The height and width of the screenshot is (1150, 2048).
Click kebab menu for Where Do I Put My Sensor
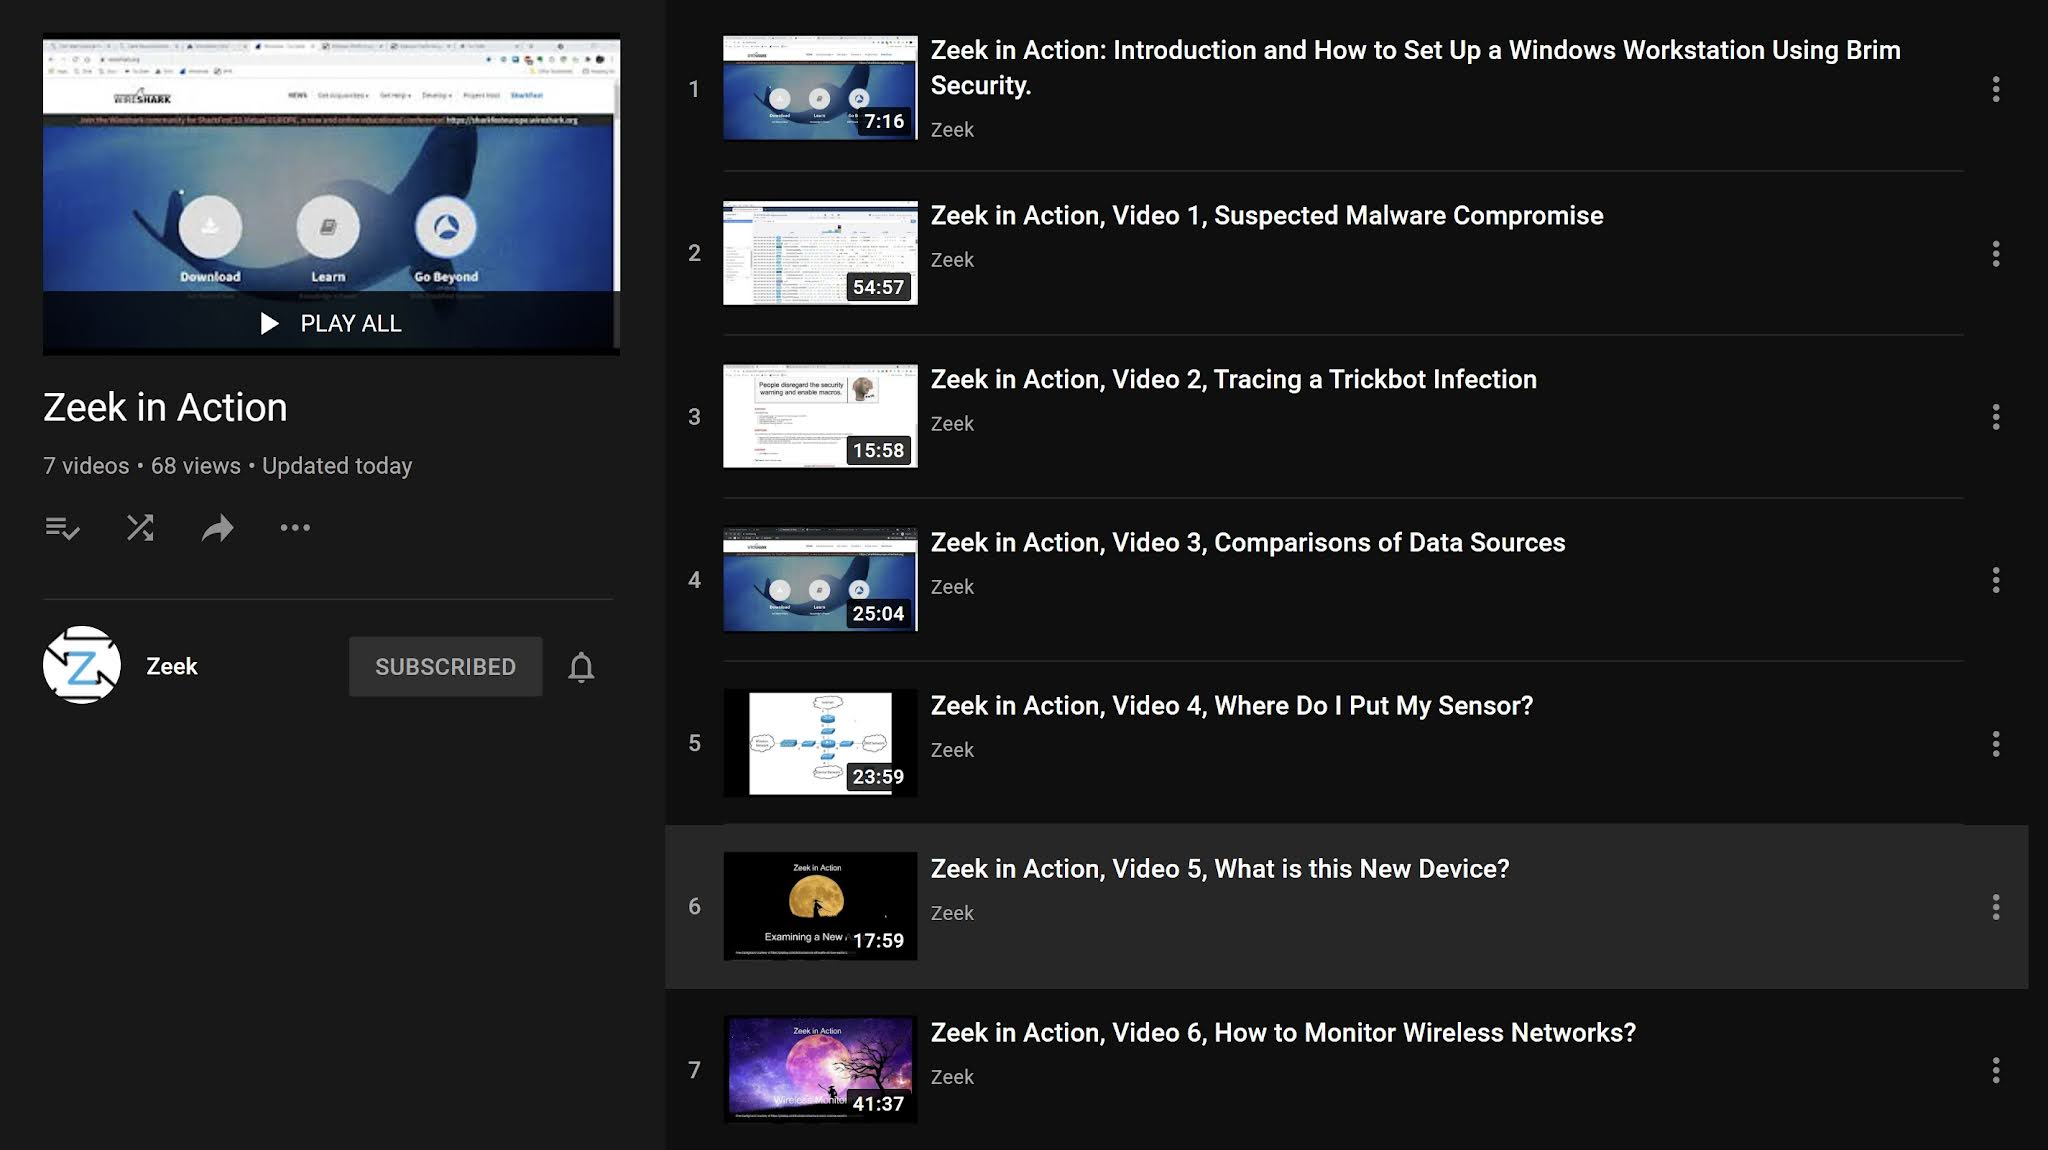click(x=1995, y=743)
